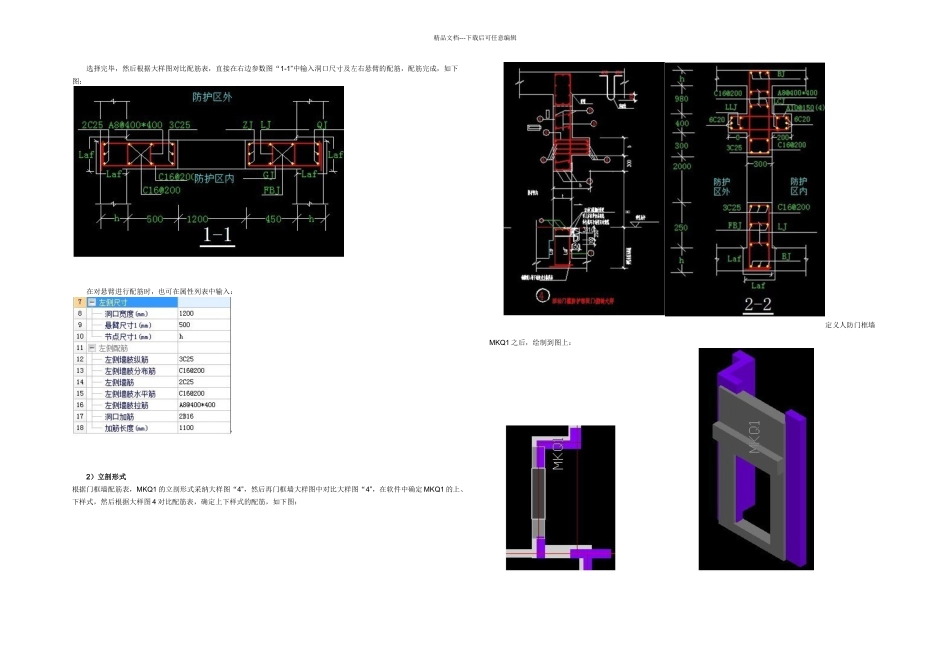Viewport: 950px width, 672px height.
Task: Select the 洞口加筋 row in property list
Action: pos(121,416)
